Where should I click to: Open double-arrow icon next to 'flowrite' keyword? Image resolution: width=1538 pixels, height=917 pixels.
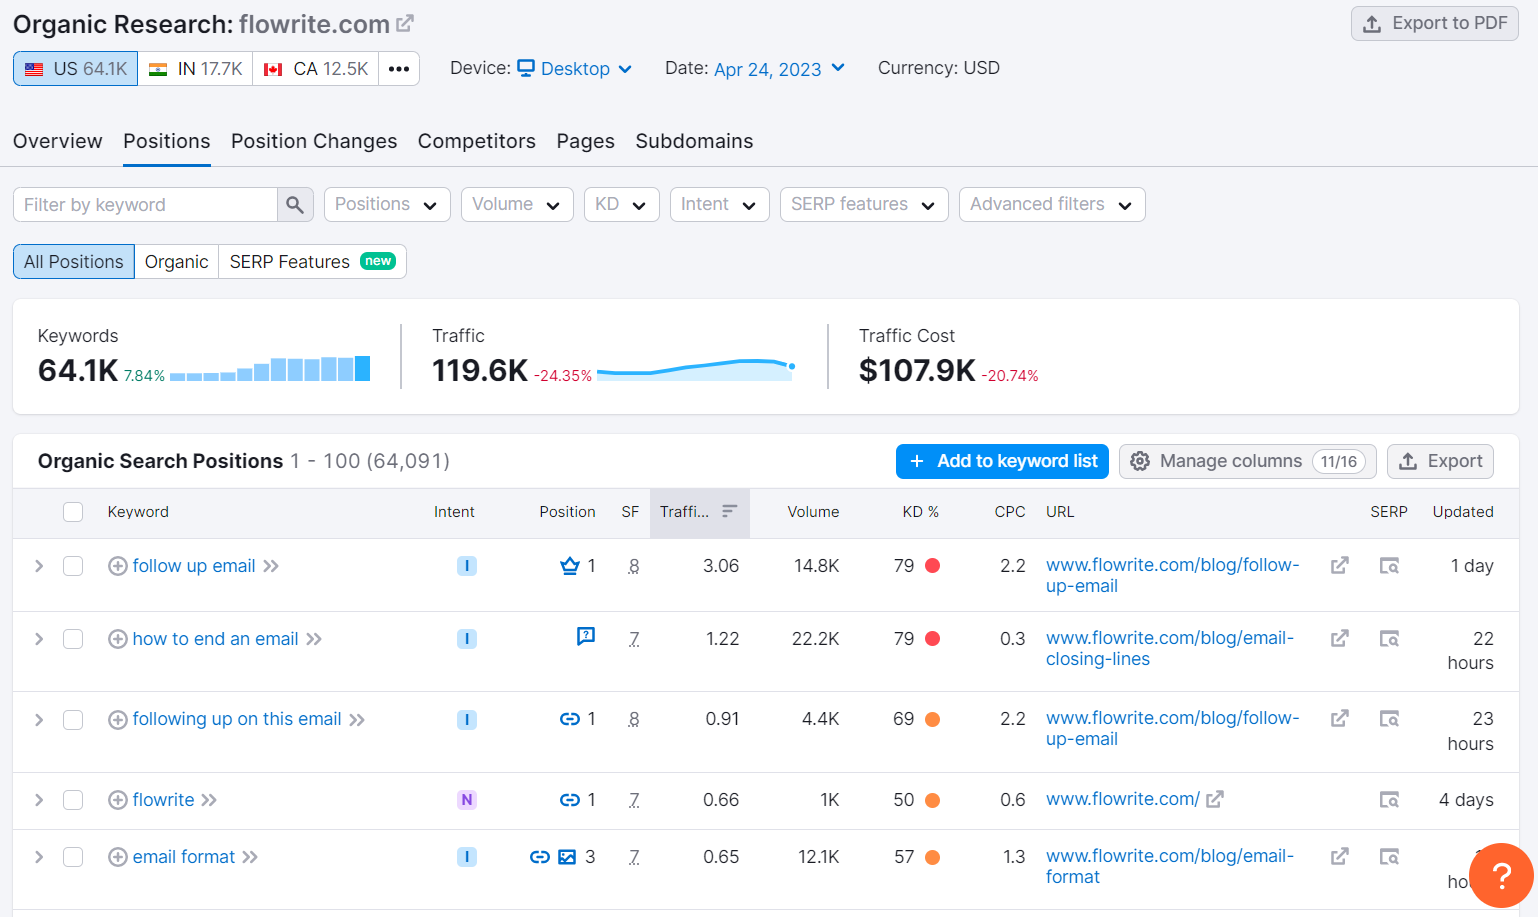point(209,800)
